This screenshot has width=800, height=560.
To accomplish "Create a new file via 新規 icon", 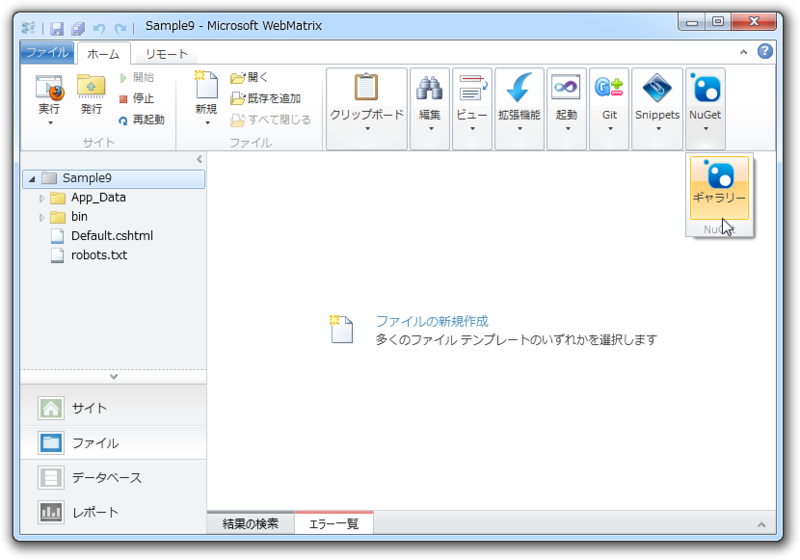I will point(206,87).
